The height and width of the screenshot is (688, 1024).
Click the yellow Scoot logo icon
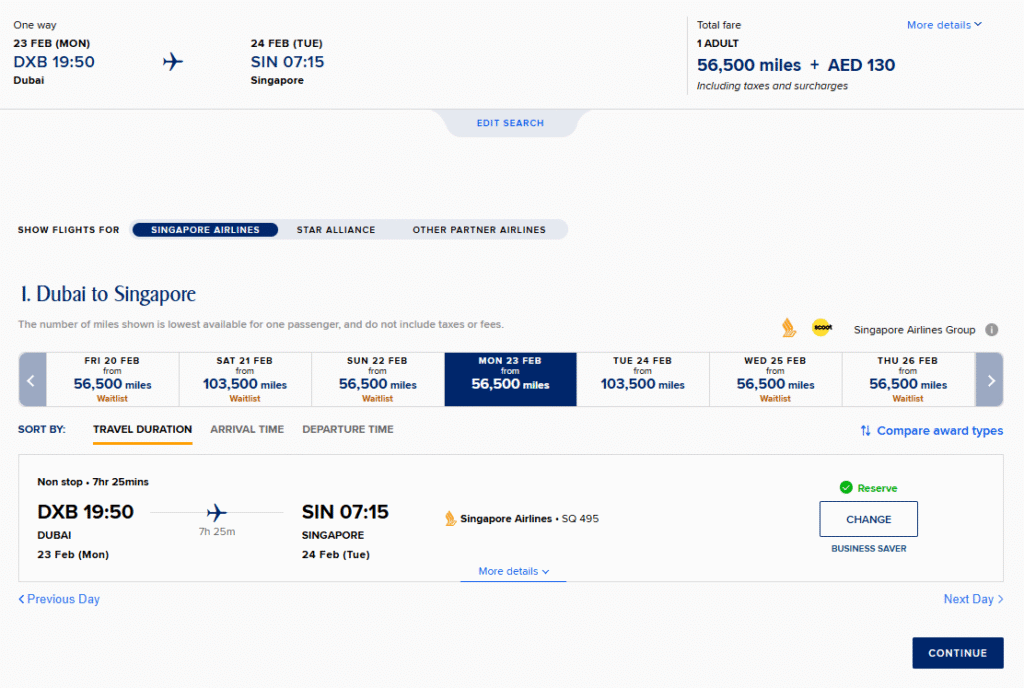[822, 328]
